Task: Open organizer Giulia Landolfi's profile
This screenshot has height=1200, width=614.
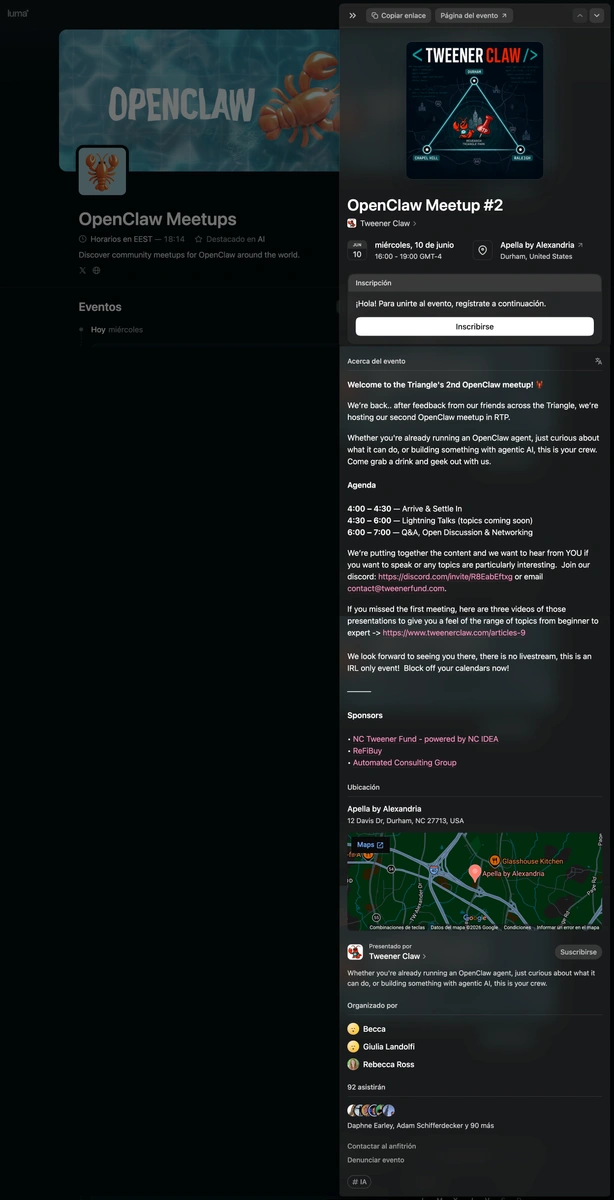Action: (381, 1047)
